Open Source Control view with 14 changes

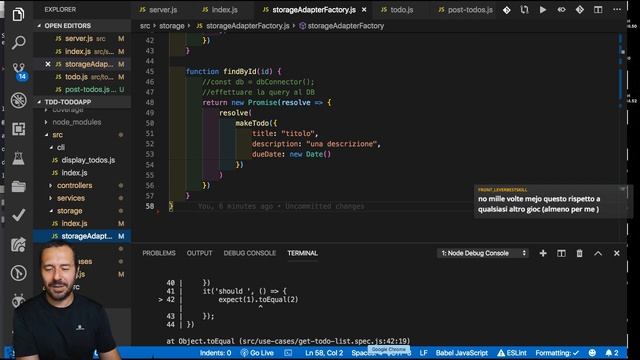[19, 71]
